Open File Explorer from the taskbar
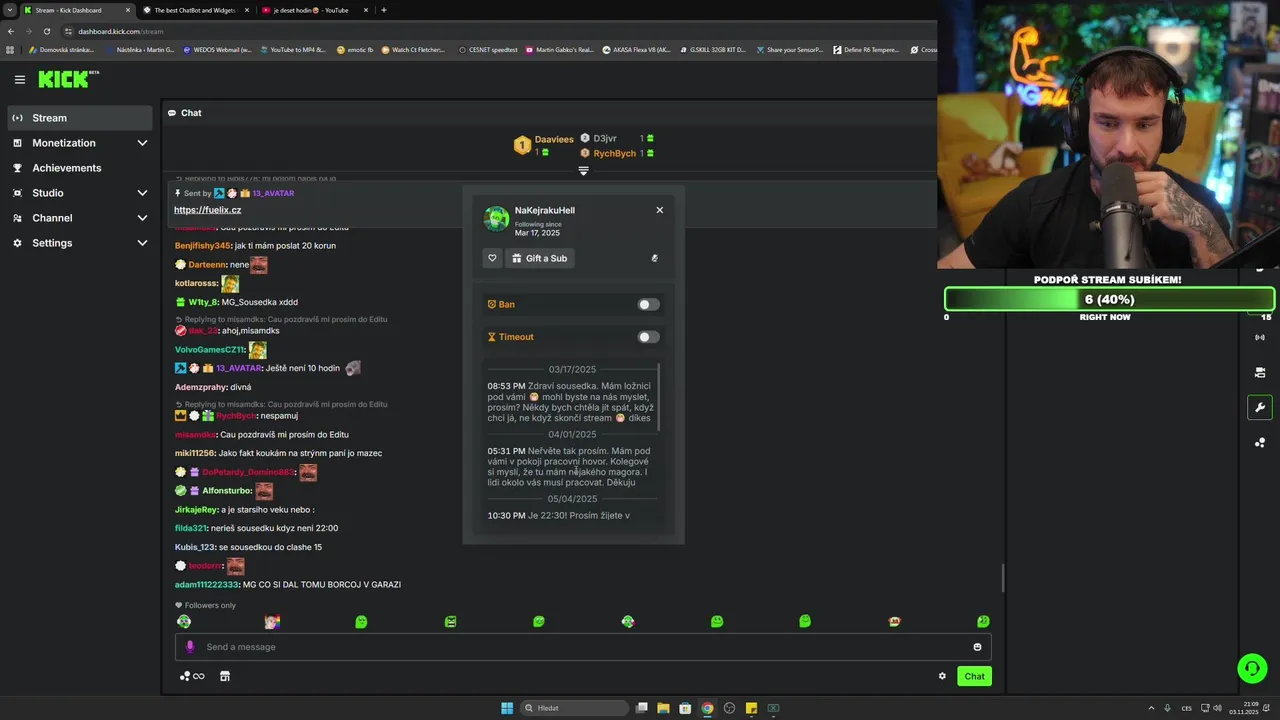1280x720 pixels. (663, 708)
